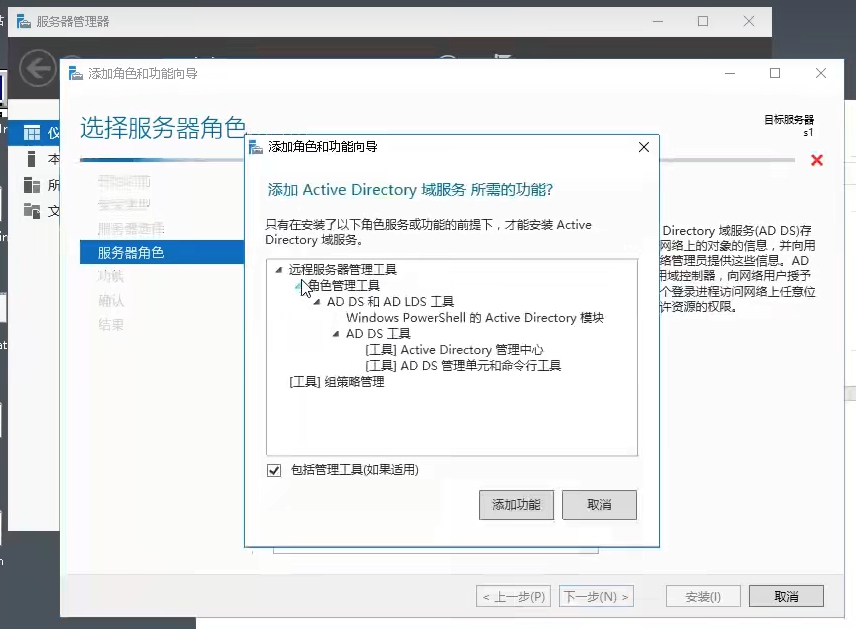Click the 上一步(P) button in the wizard
The width and height of the screenshot is (856, 629).
point(514,596)
